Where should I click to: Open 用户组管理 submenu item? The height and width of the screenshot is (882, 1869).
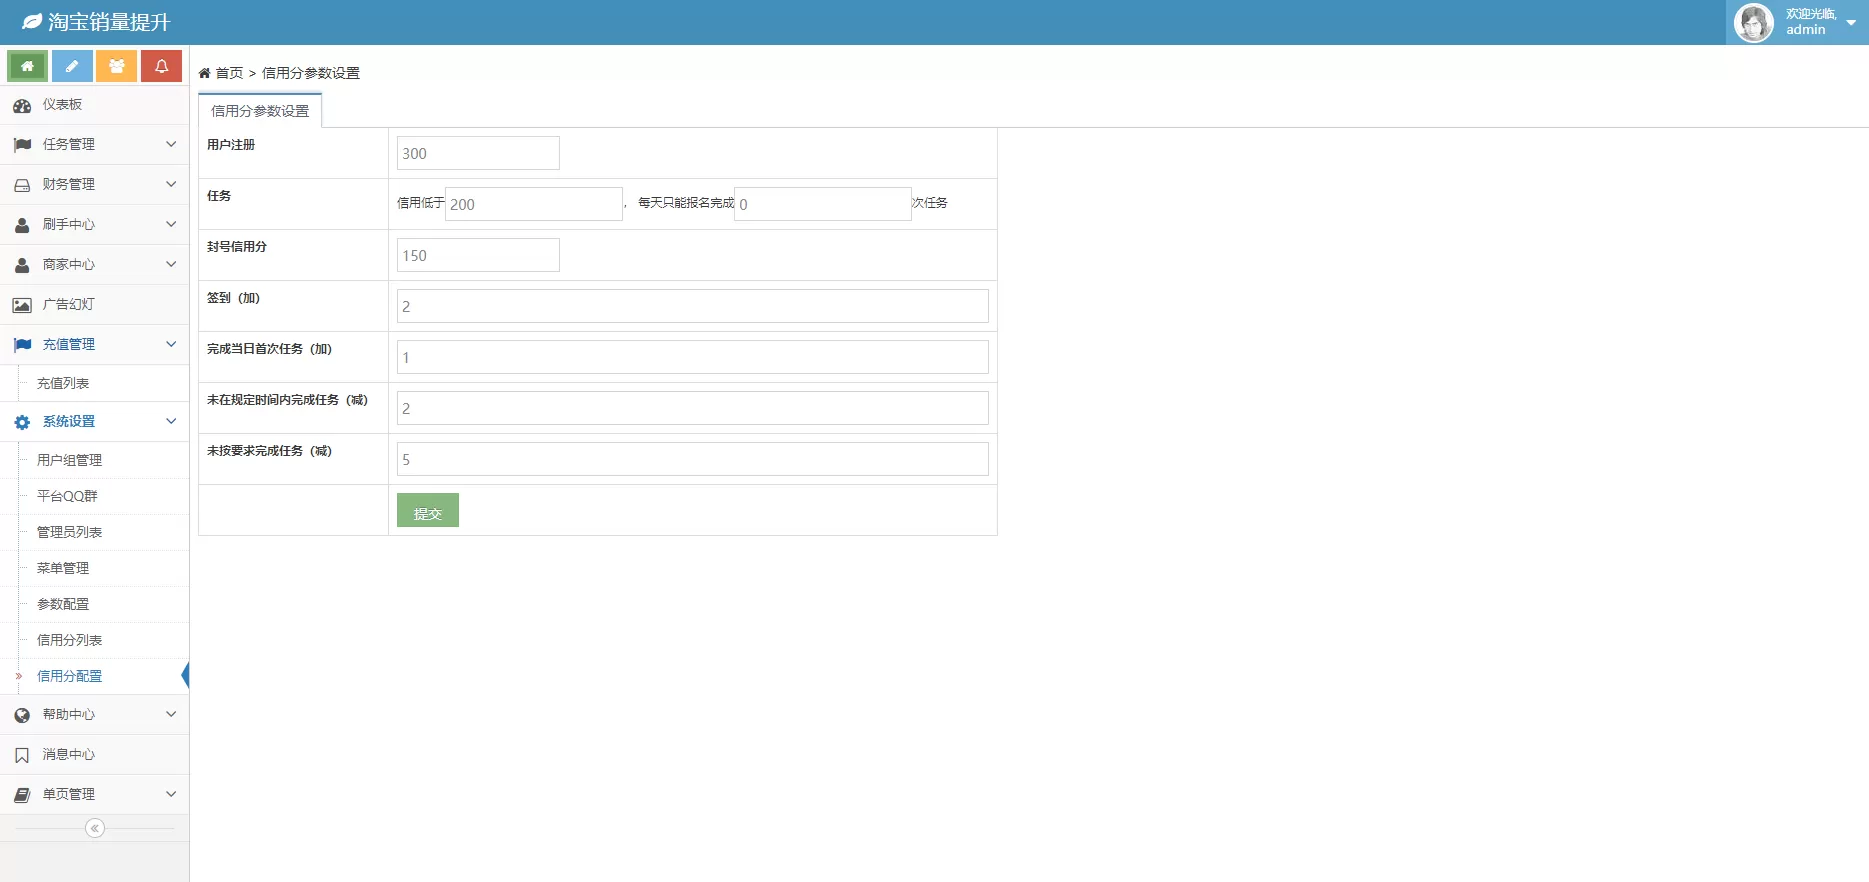tap(69, 460)
